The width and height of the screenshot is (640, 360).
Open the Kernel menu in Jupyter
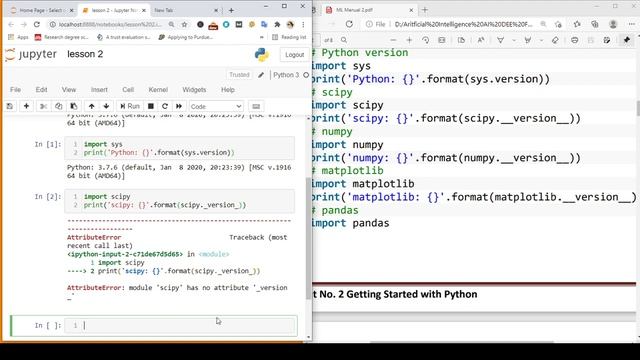pyautogui.click(x=158, y=90)
